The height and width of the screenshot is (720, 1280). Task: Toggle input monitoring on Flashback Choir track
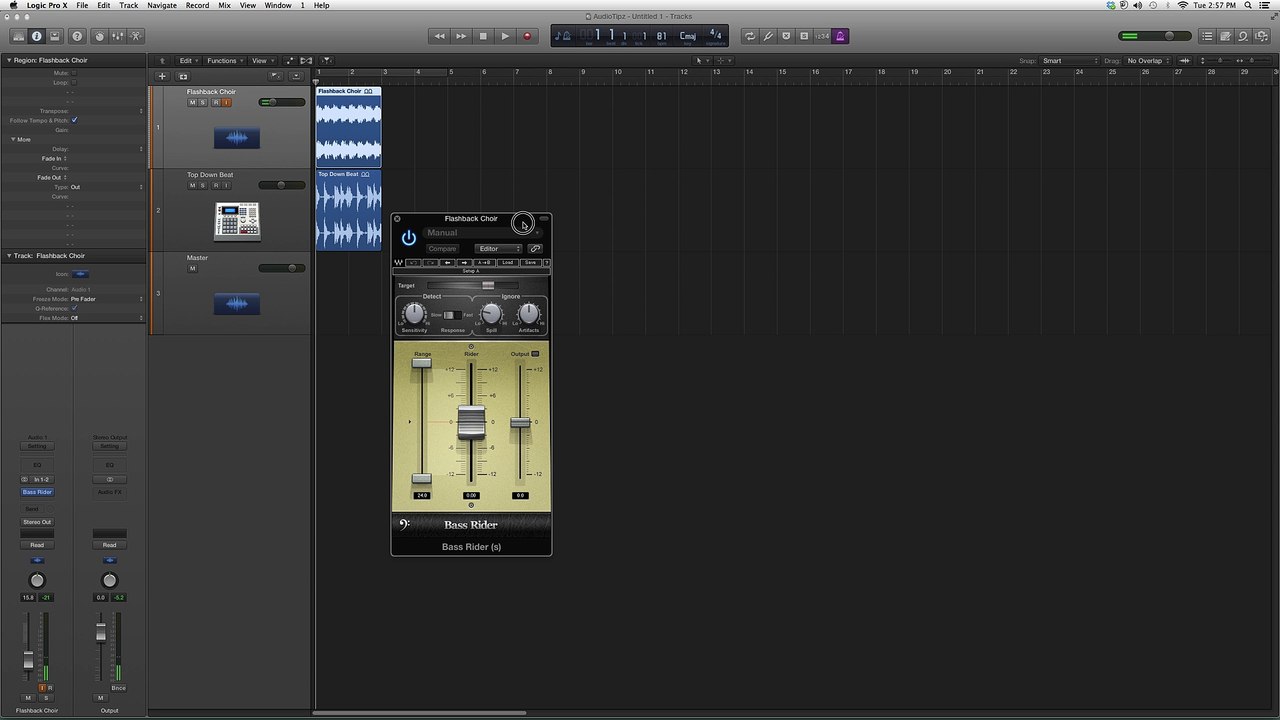point(226,102)
